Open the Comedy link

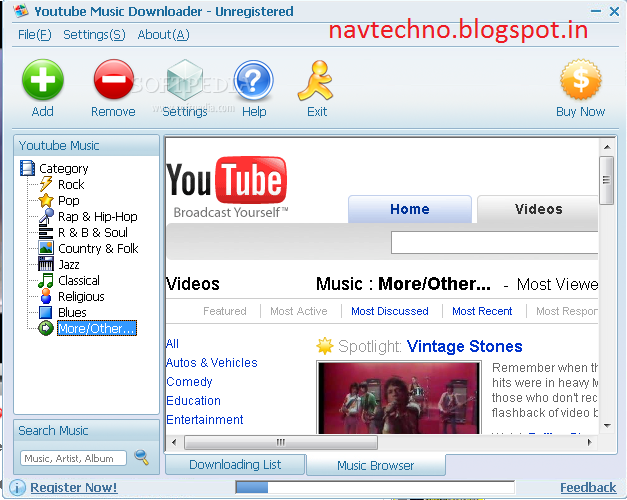[189, 382]
